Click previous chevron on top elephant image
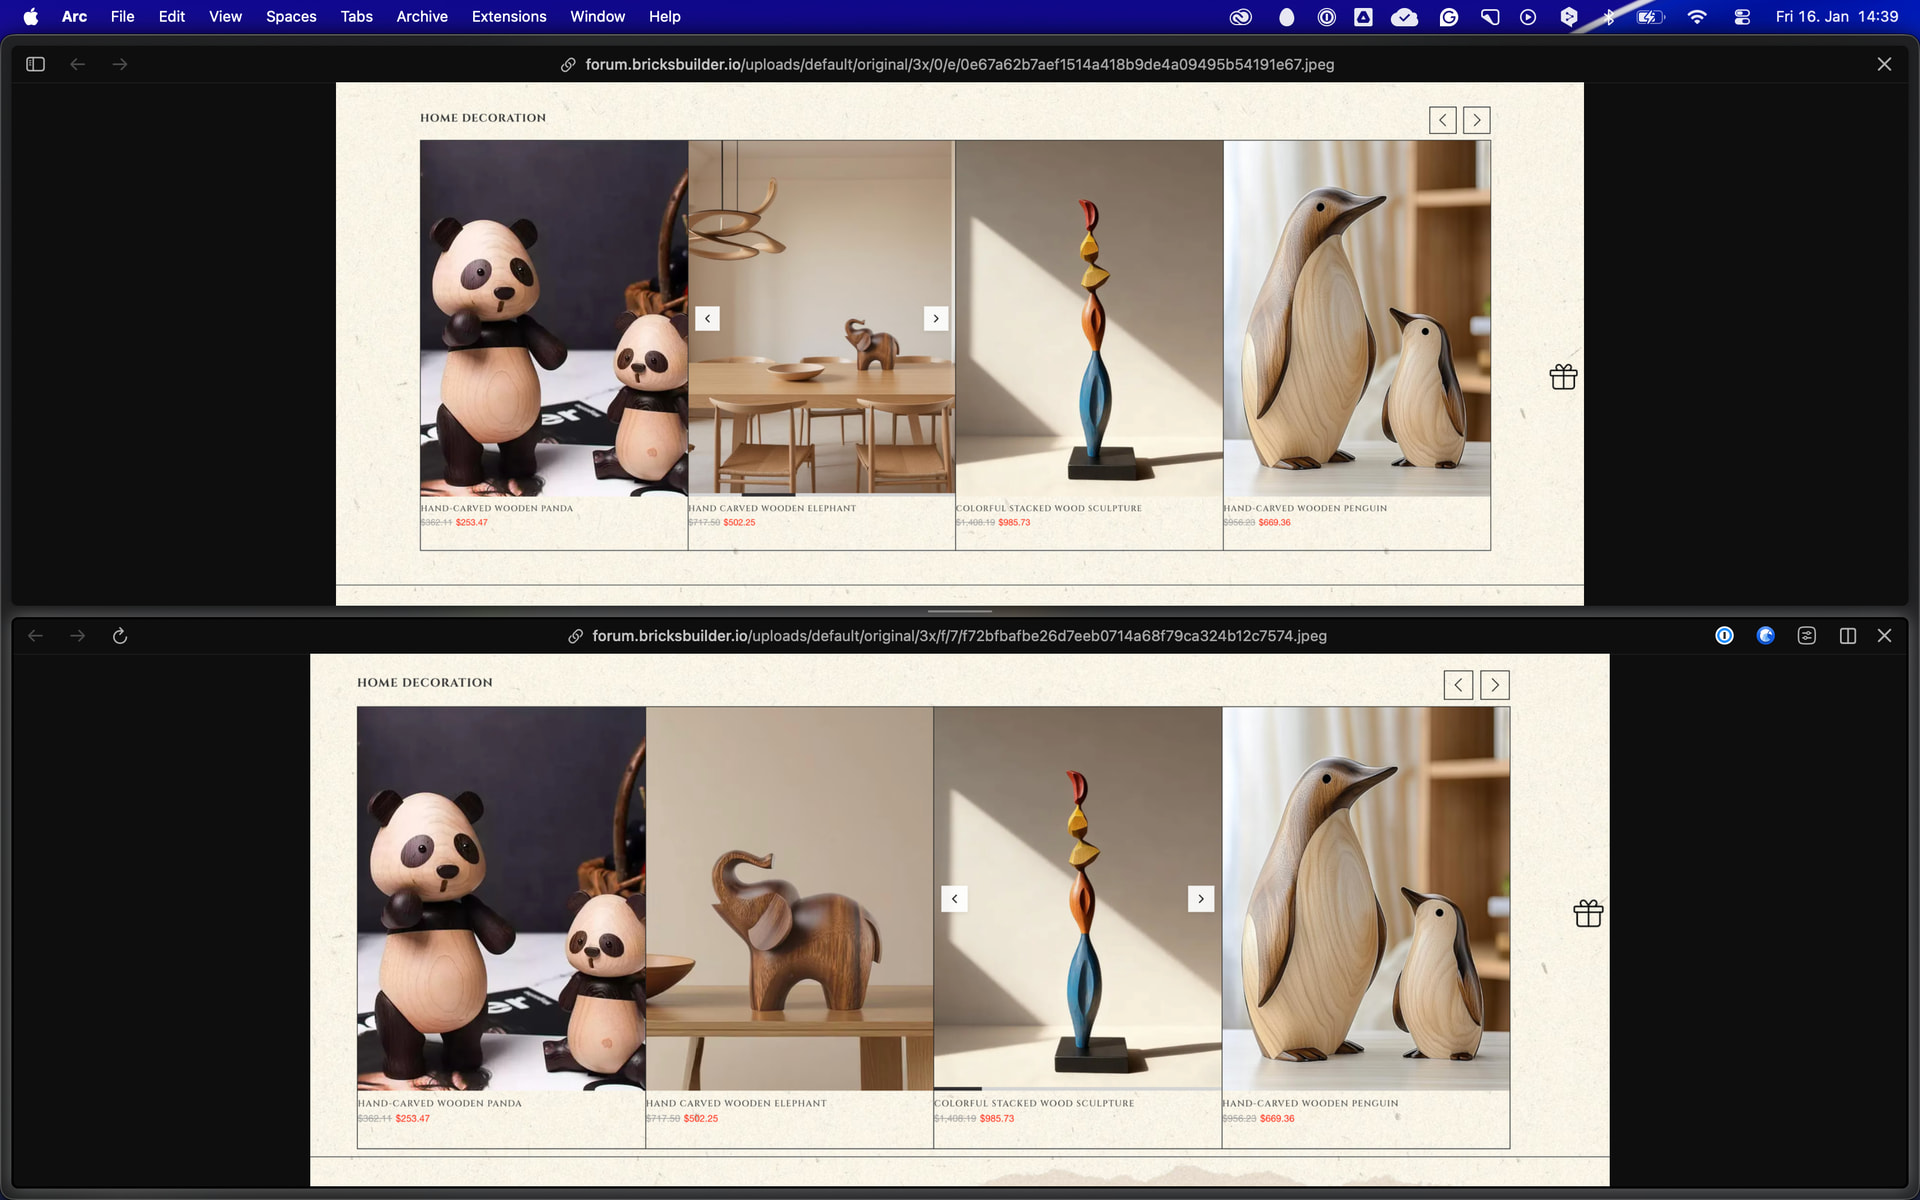Image resolution: width=1920 pixels, height=1200 pixels. click(707, 319)
